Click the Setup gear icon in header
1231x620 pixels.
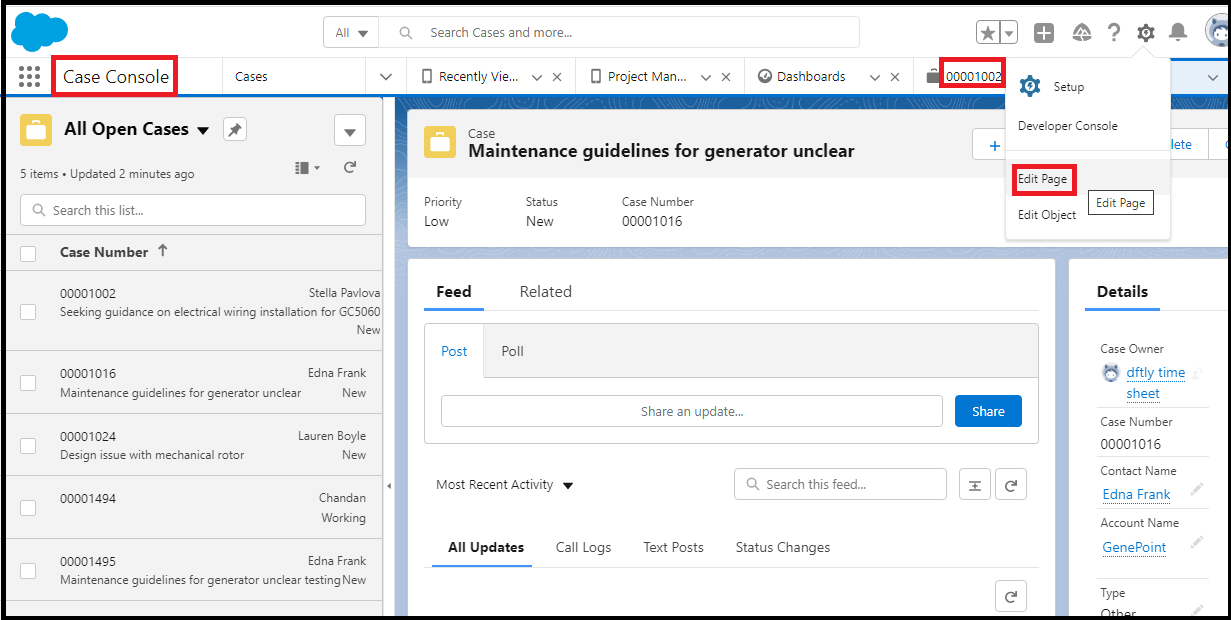(1146, 33)
